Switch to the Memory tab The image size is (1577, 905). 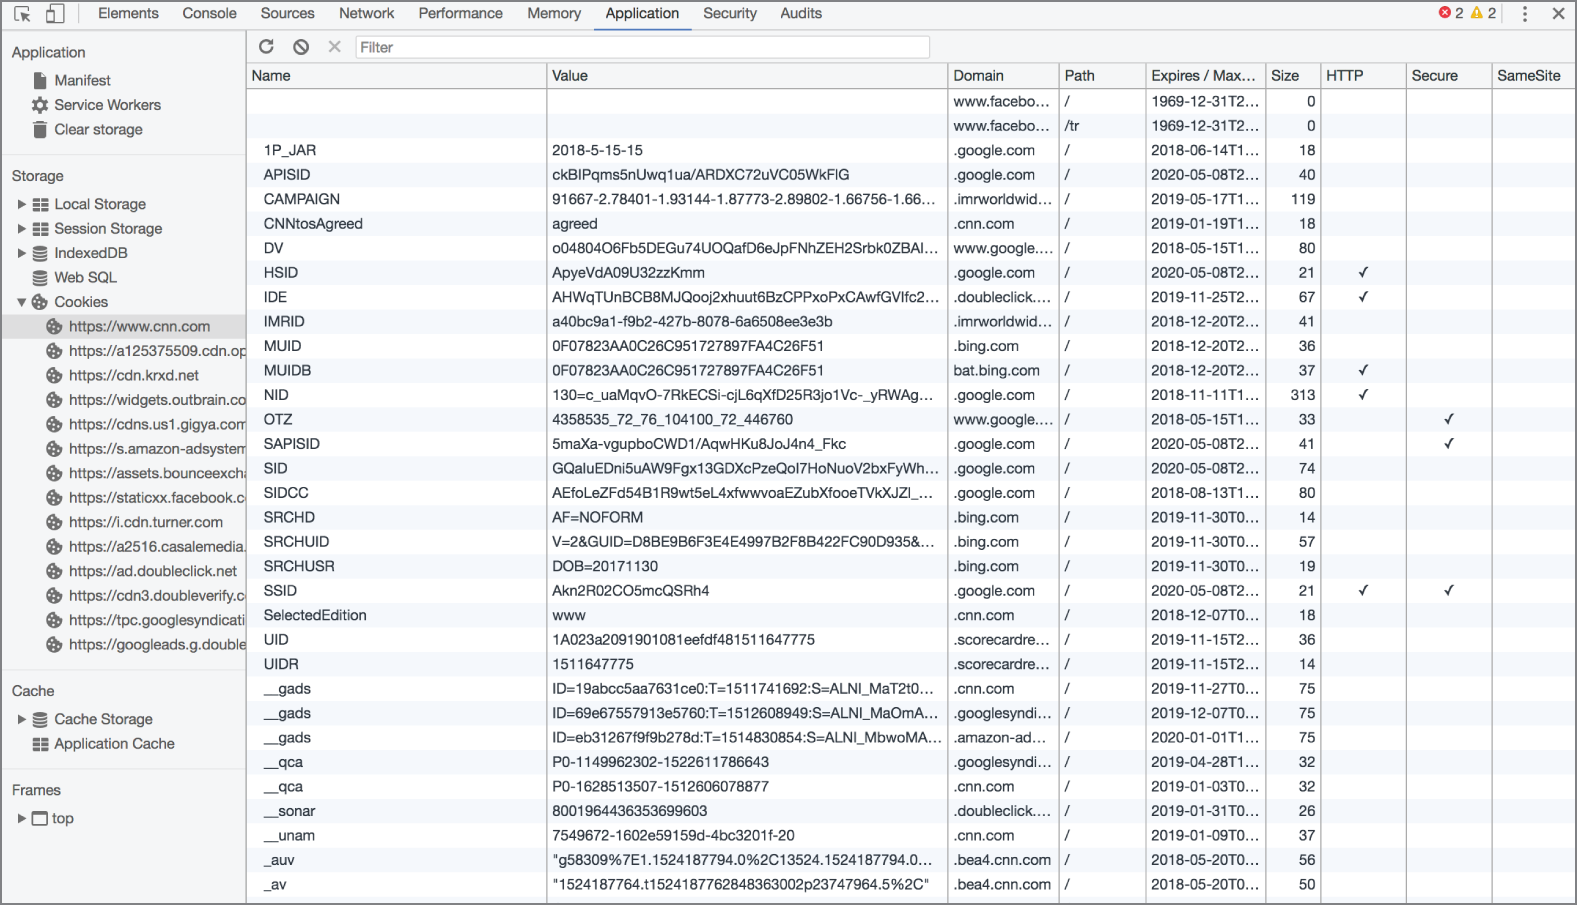pos(554,13)
